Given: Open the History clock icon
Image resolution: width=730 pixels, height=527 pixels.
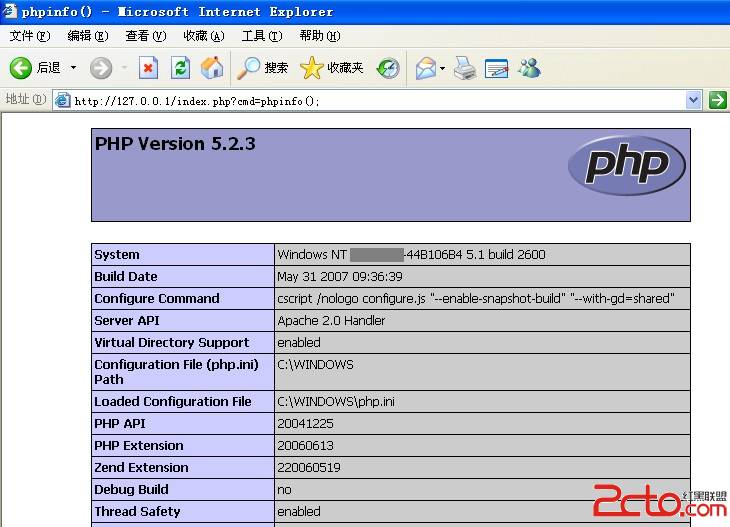Looking at the screenshot, I should 388,68.
